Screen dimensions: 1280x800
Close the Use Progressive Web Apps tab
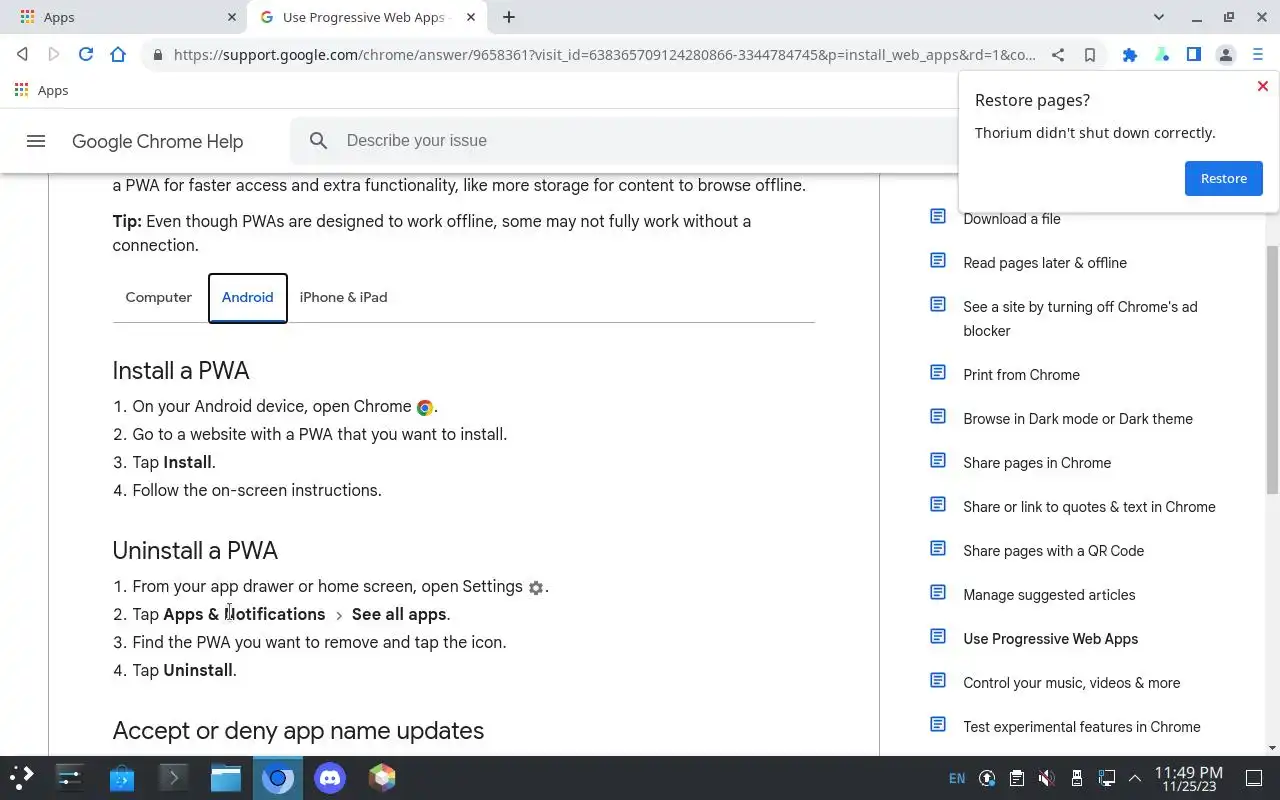point(470,17)
